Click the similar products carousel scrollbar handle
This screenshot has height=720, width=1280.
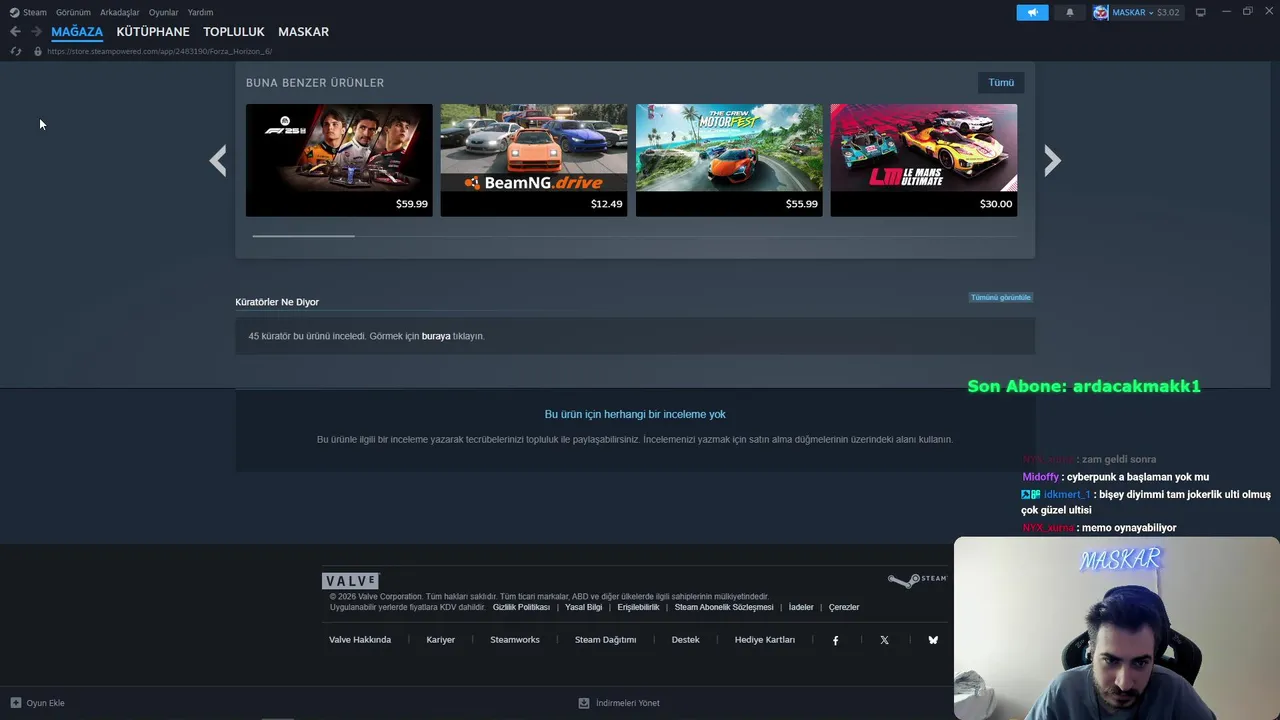click(304, 236)
